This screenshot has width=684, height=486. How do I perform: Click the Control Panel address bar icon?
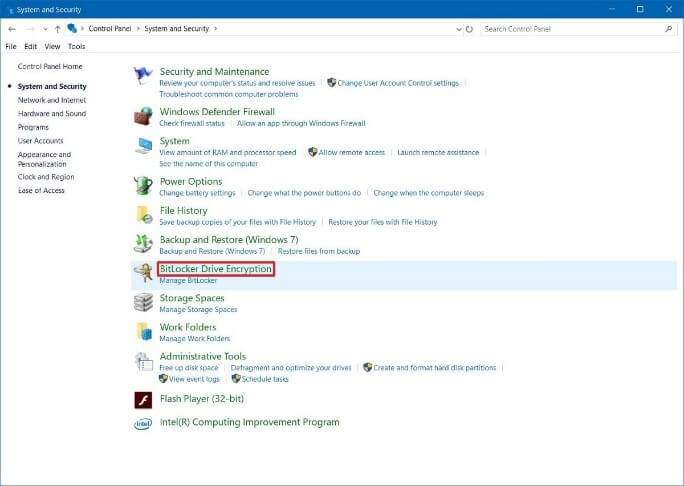(x=72, y=28)
